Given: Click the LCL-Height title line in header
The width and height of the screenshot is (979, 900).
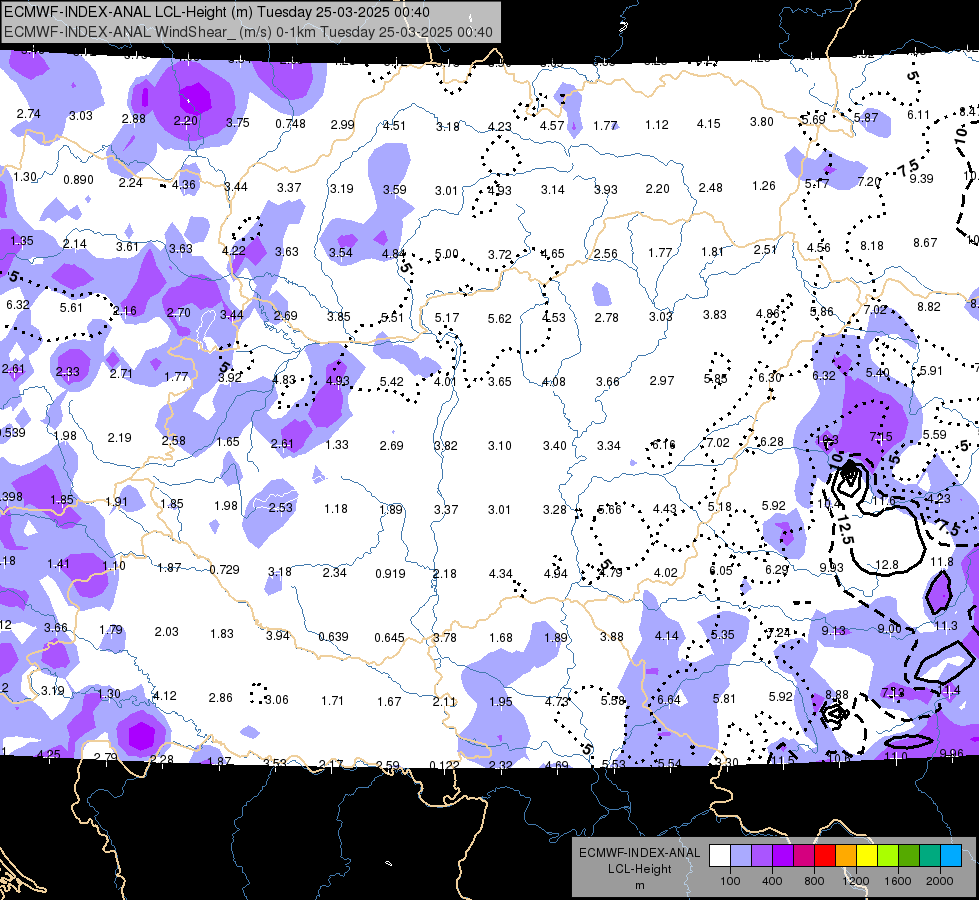Looking at the screenshot, I should pyautogui.click(x=217, y=12).
